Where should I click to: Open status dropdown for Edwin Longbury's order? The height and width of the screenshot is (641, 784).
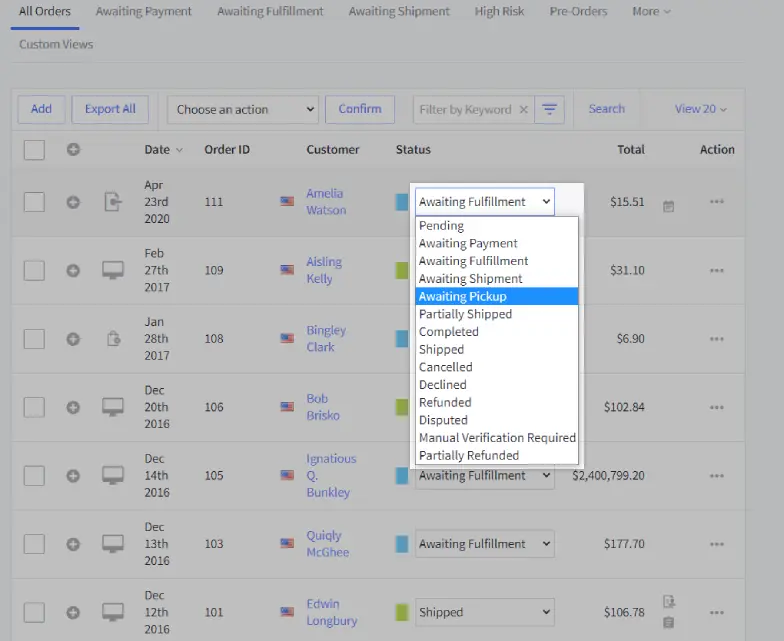pyautogui.click(x=484, y=612)
